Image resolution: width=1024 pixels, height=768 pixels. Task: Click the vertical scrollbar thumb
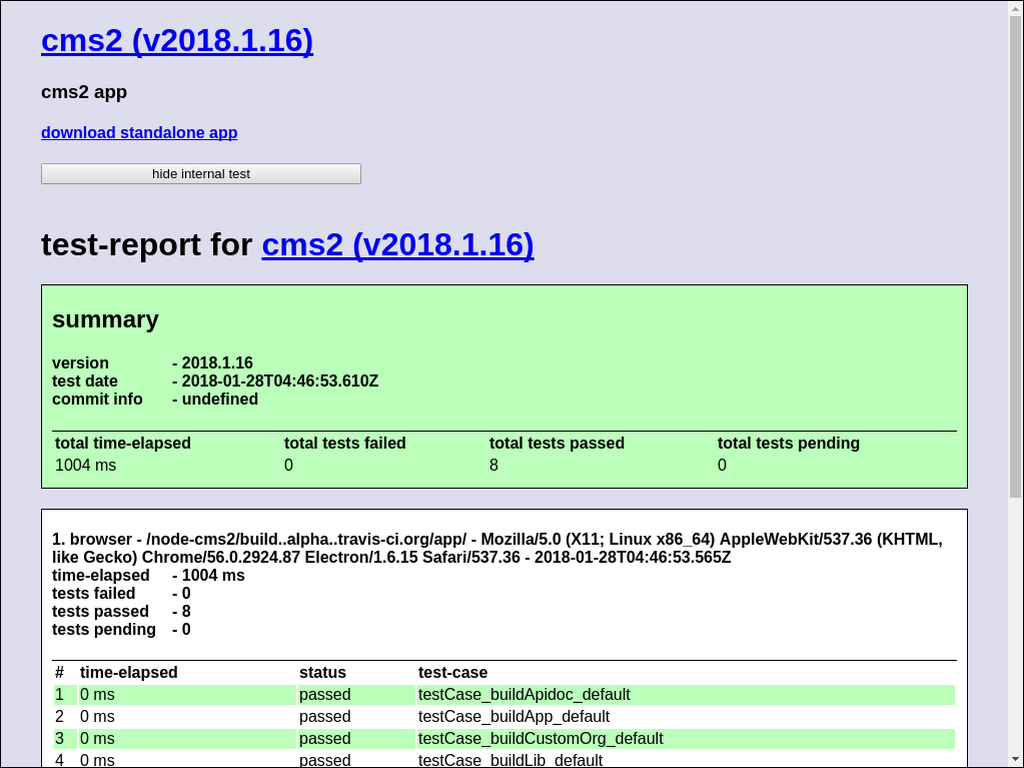coord(1016,255)
